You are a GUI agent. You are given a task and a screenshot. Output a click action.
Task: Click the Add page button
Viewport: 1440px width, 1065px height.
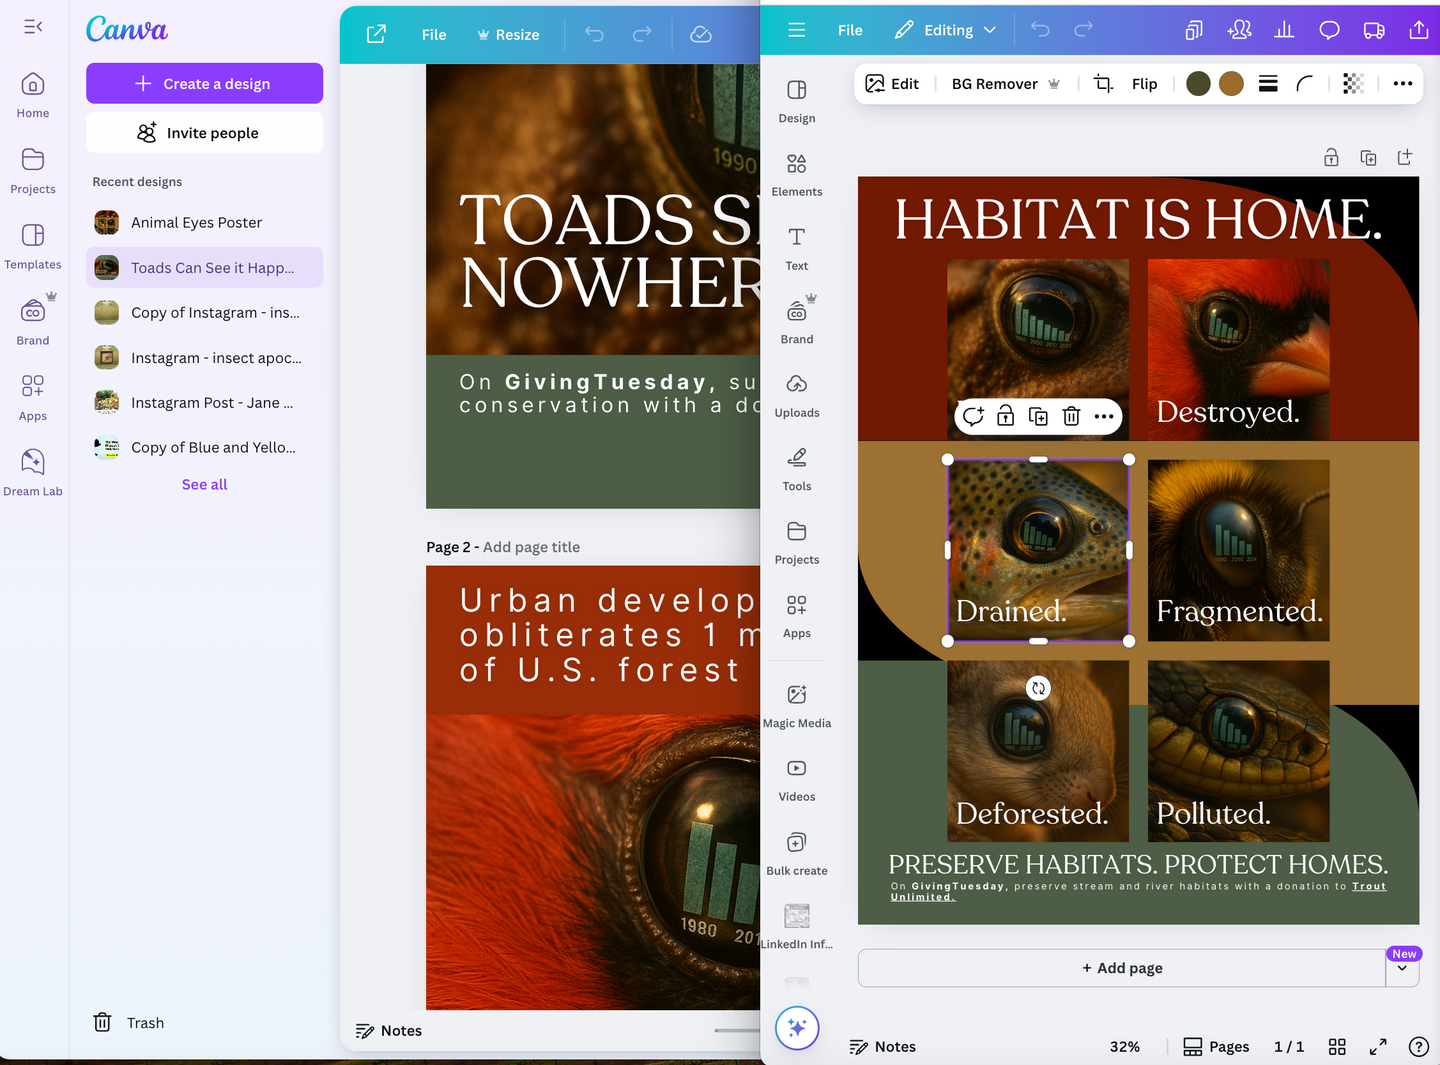coord(1121,968)
